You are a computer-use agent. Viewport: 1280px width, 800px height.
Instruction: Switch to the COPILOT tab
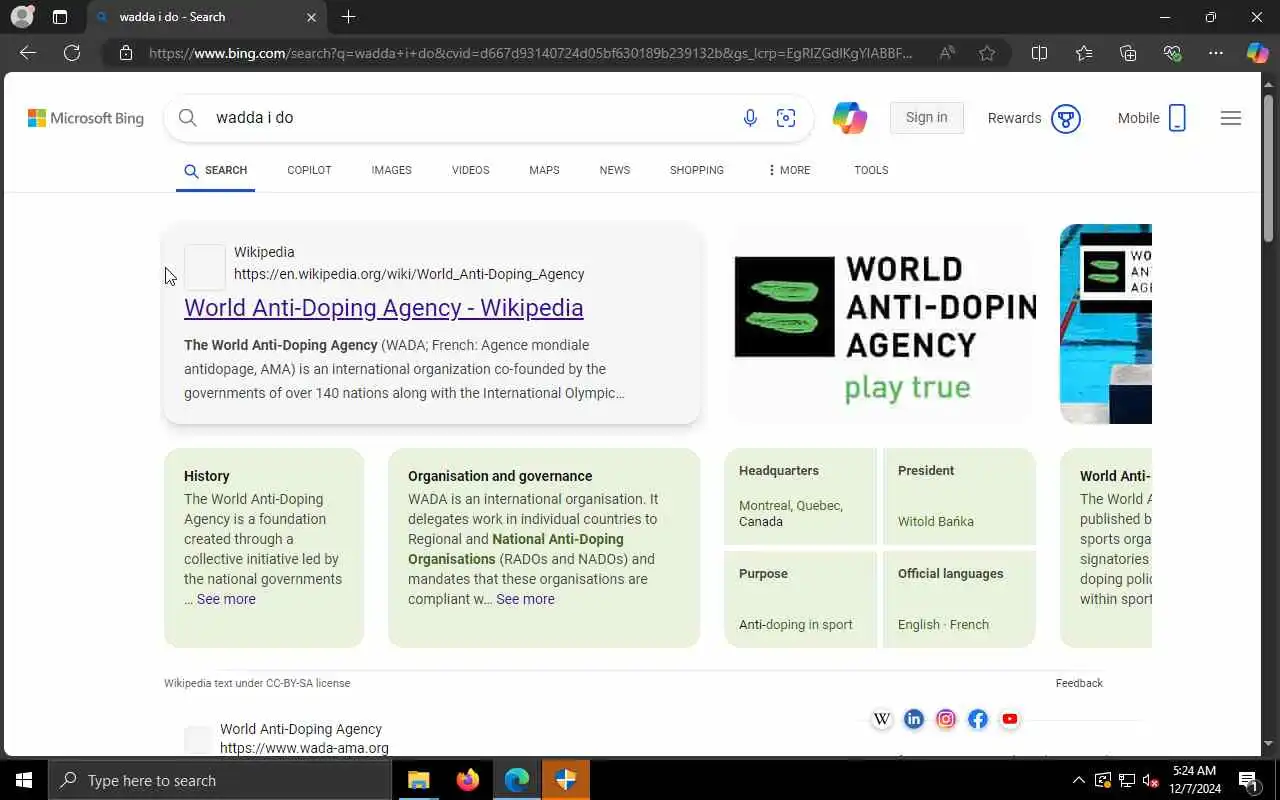click(x=309, y=170)
